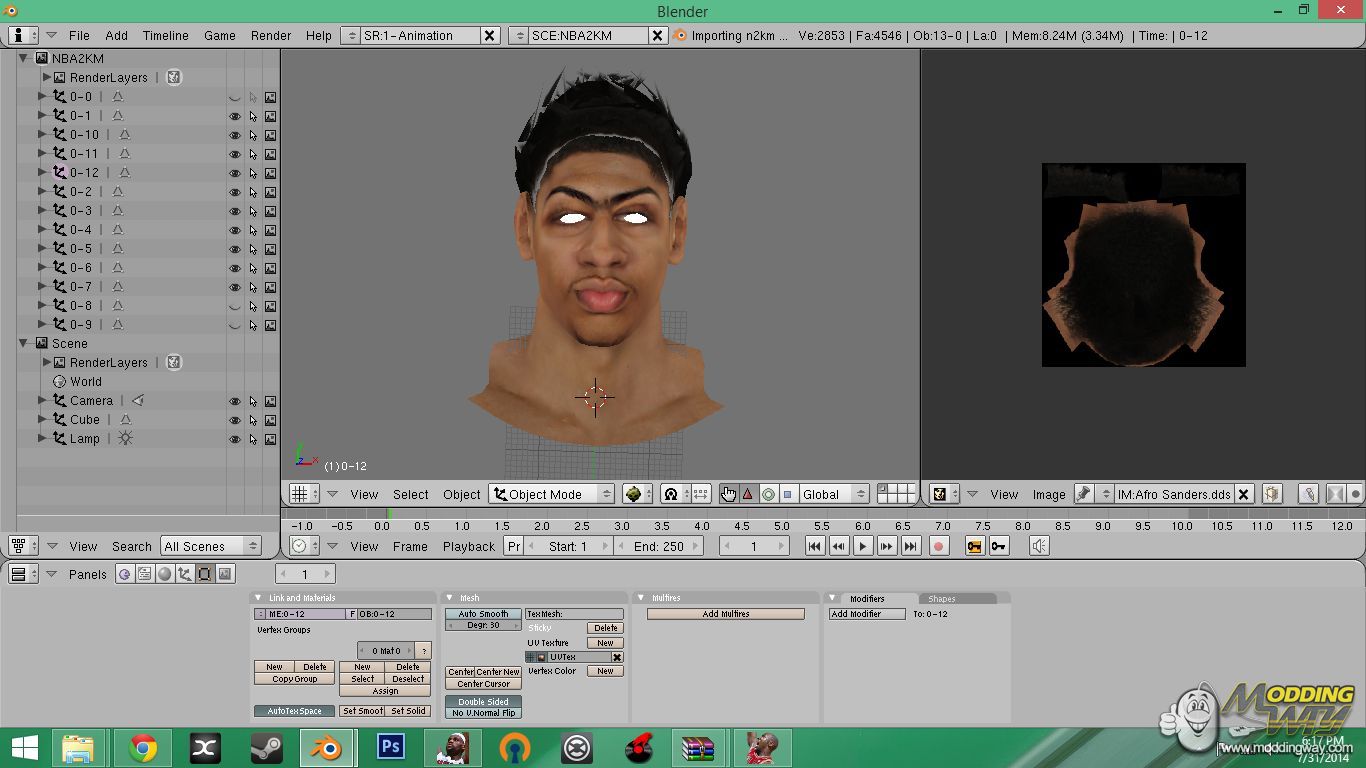
Task: Click the triangle manipulator icon in 3D header
Action: (x=747, y=494)
